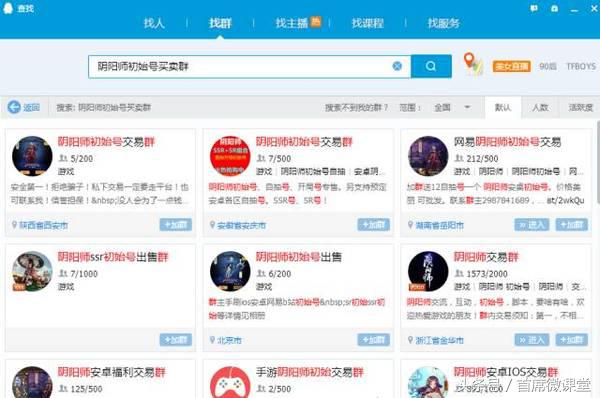Expand the 范围 全国 dropdown
This screenshot has width=600, height=398.
[x=452, y=108]
